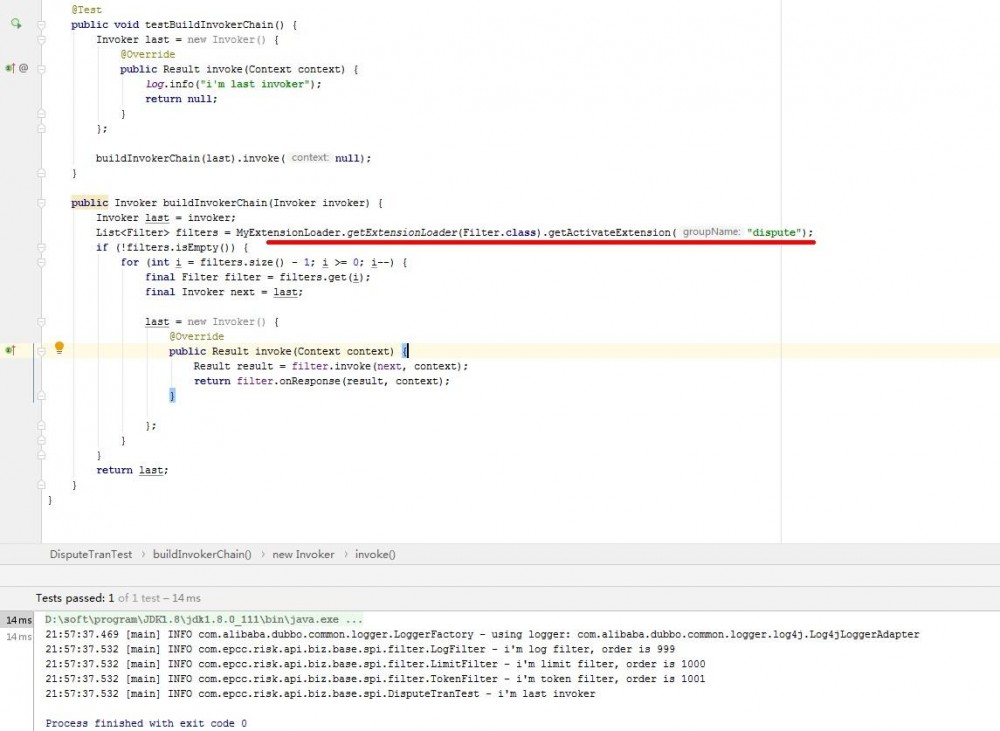Open the yellow lightbulb intention actions
1000x731 pixels.
(59, 348)
